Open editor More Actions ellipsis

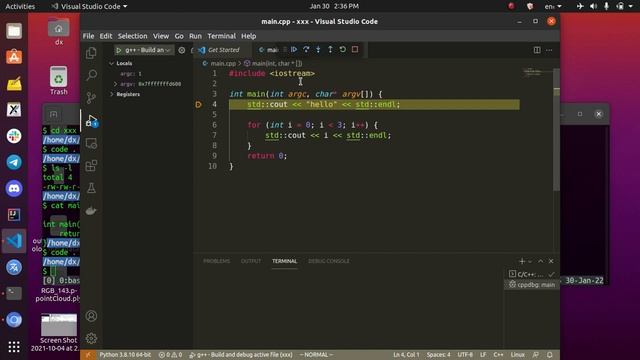549,50
